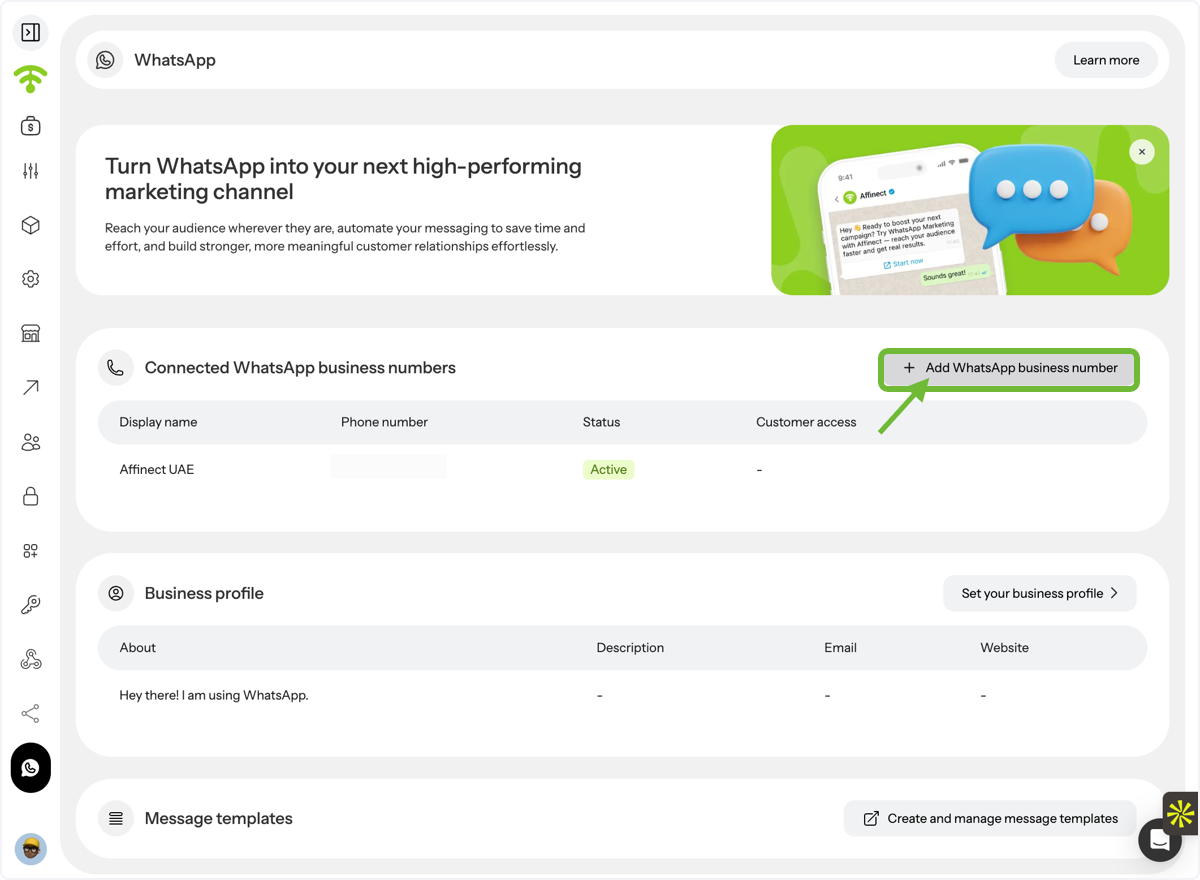Expand the sidebar panel toggle icon
Image resolution: width=1200 pixels, height=880 pixels.
(x=31, y=33)
